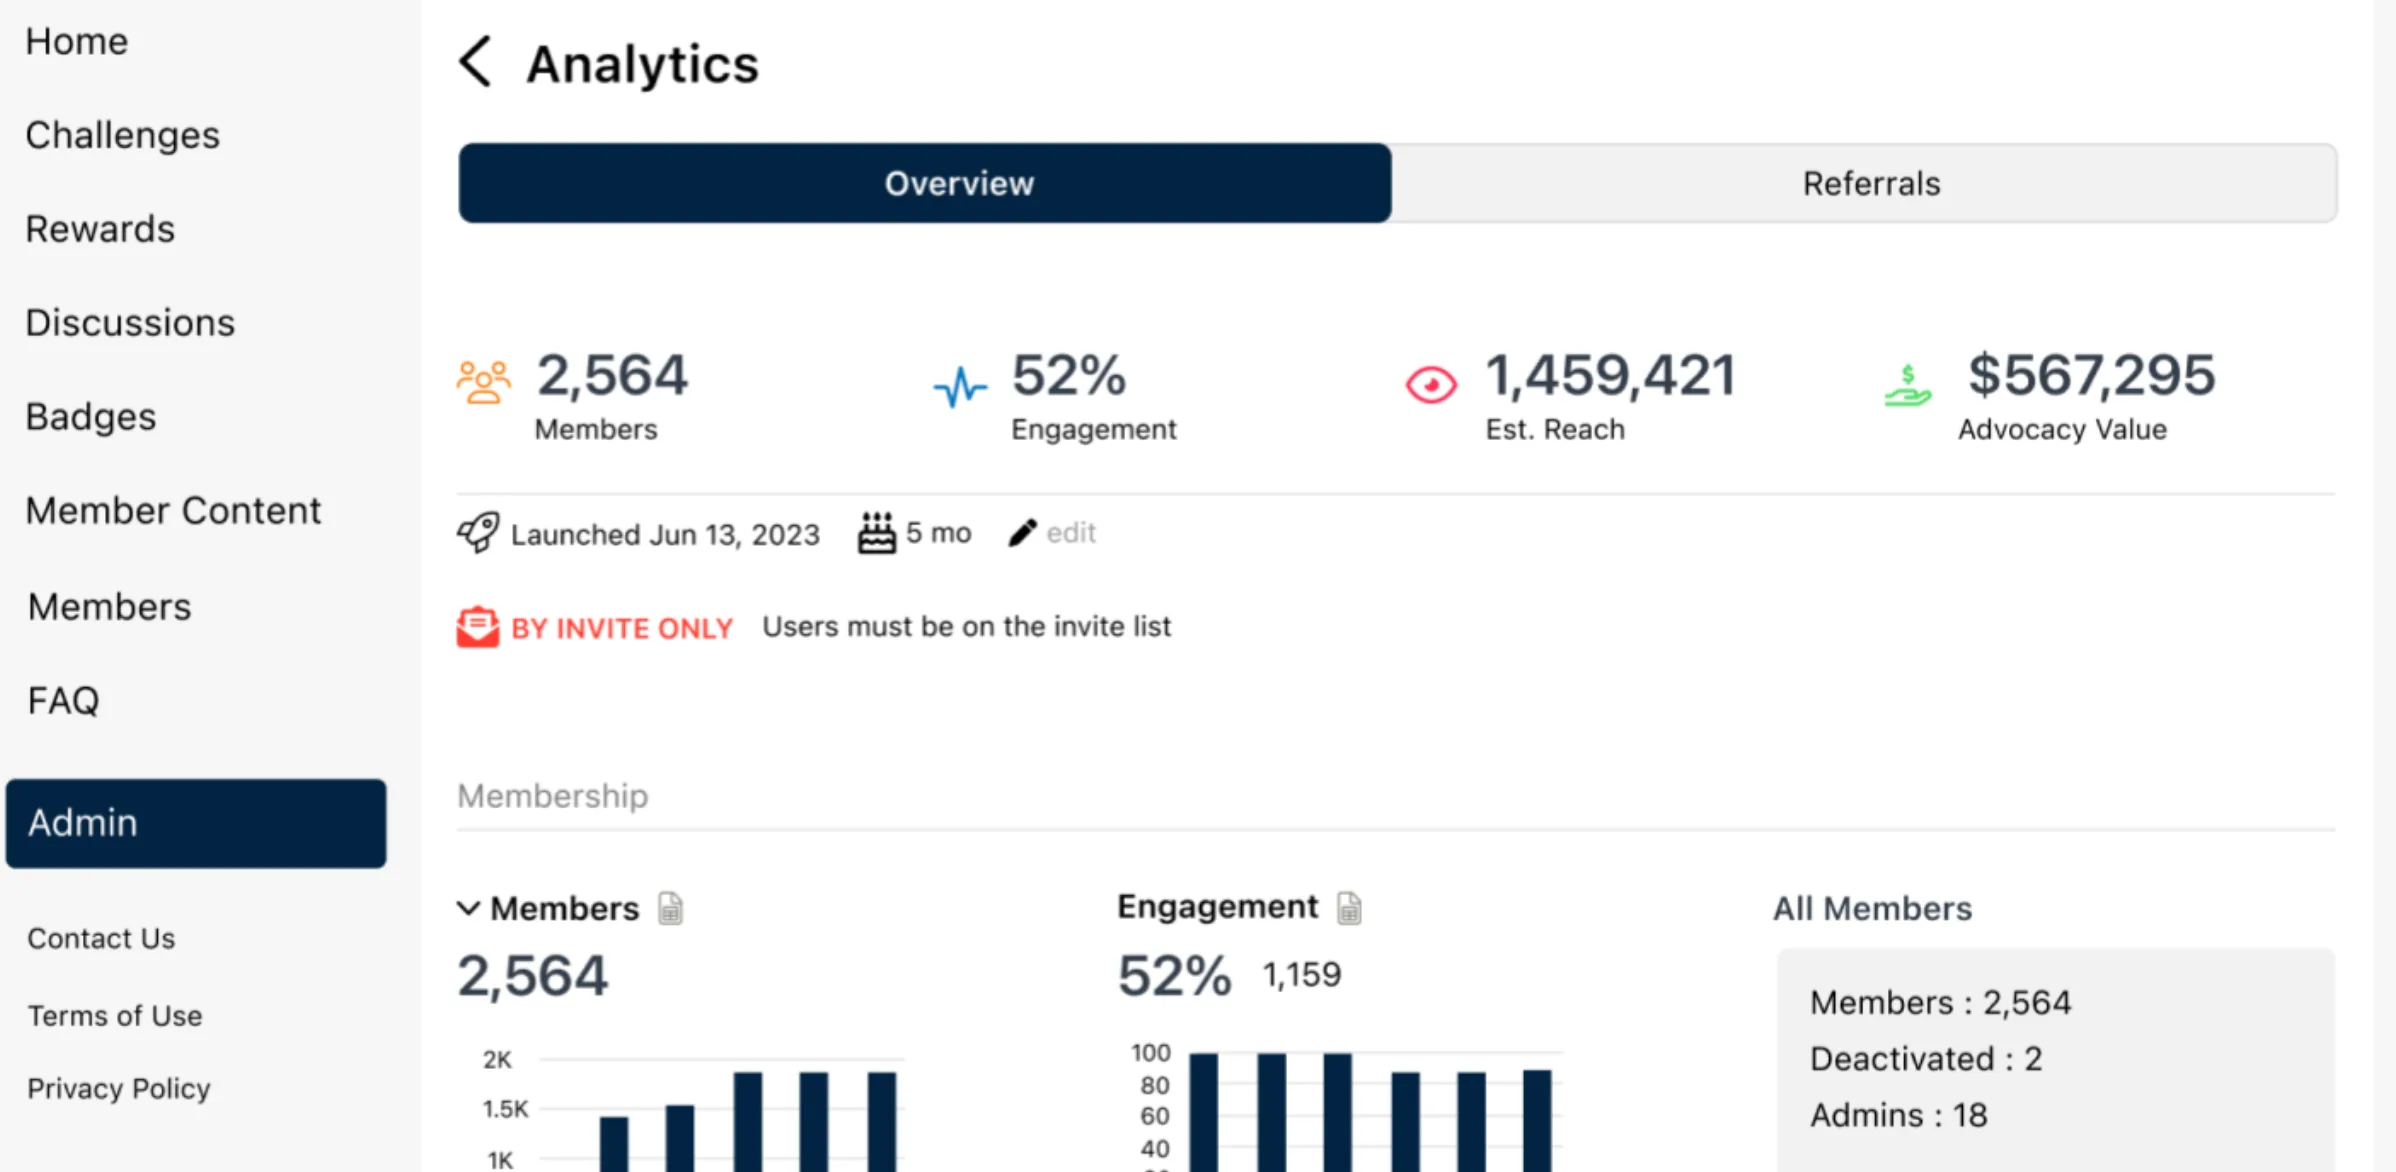The image size is (2396, 1172).
Task: Click the Deactivated : 2 row
Action: click(1926, 1058)
